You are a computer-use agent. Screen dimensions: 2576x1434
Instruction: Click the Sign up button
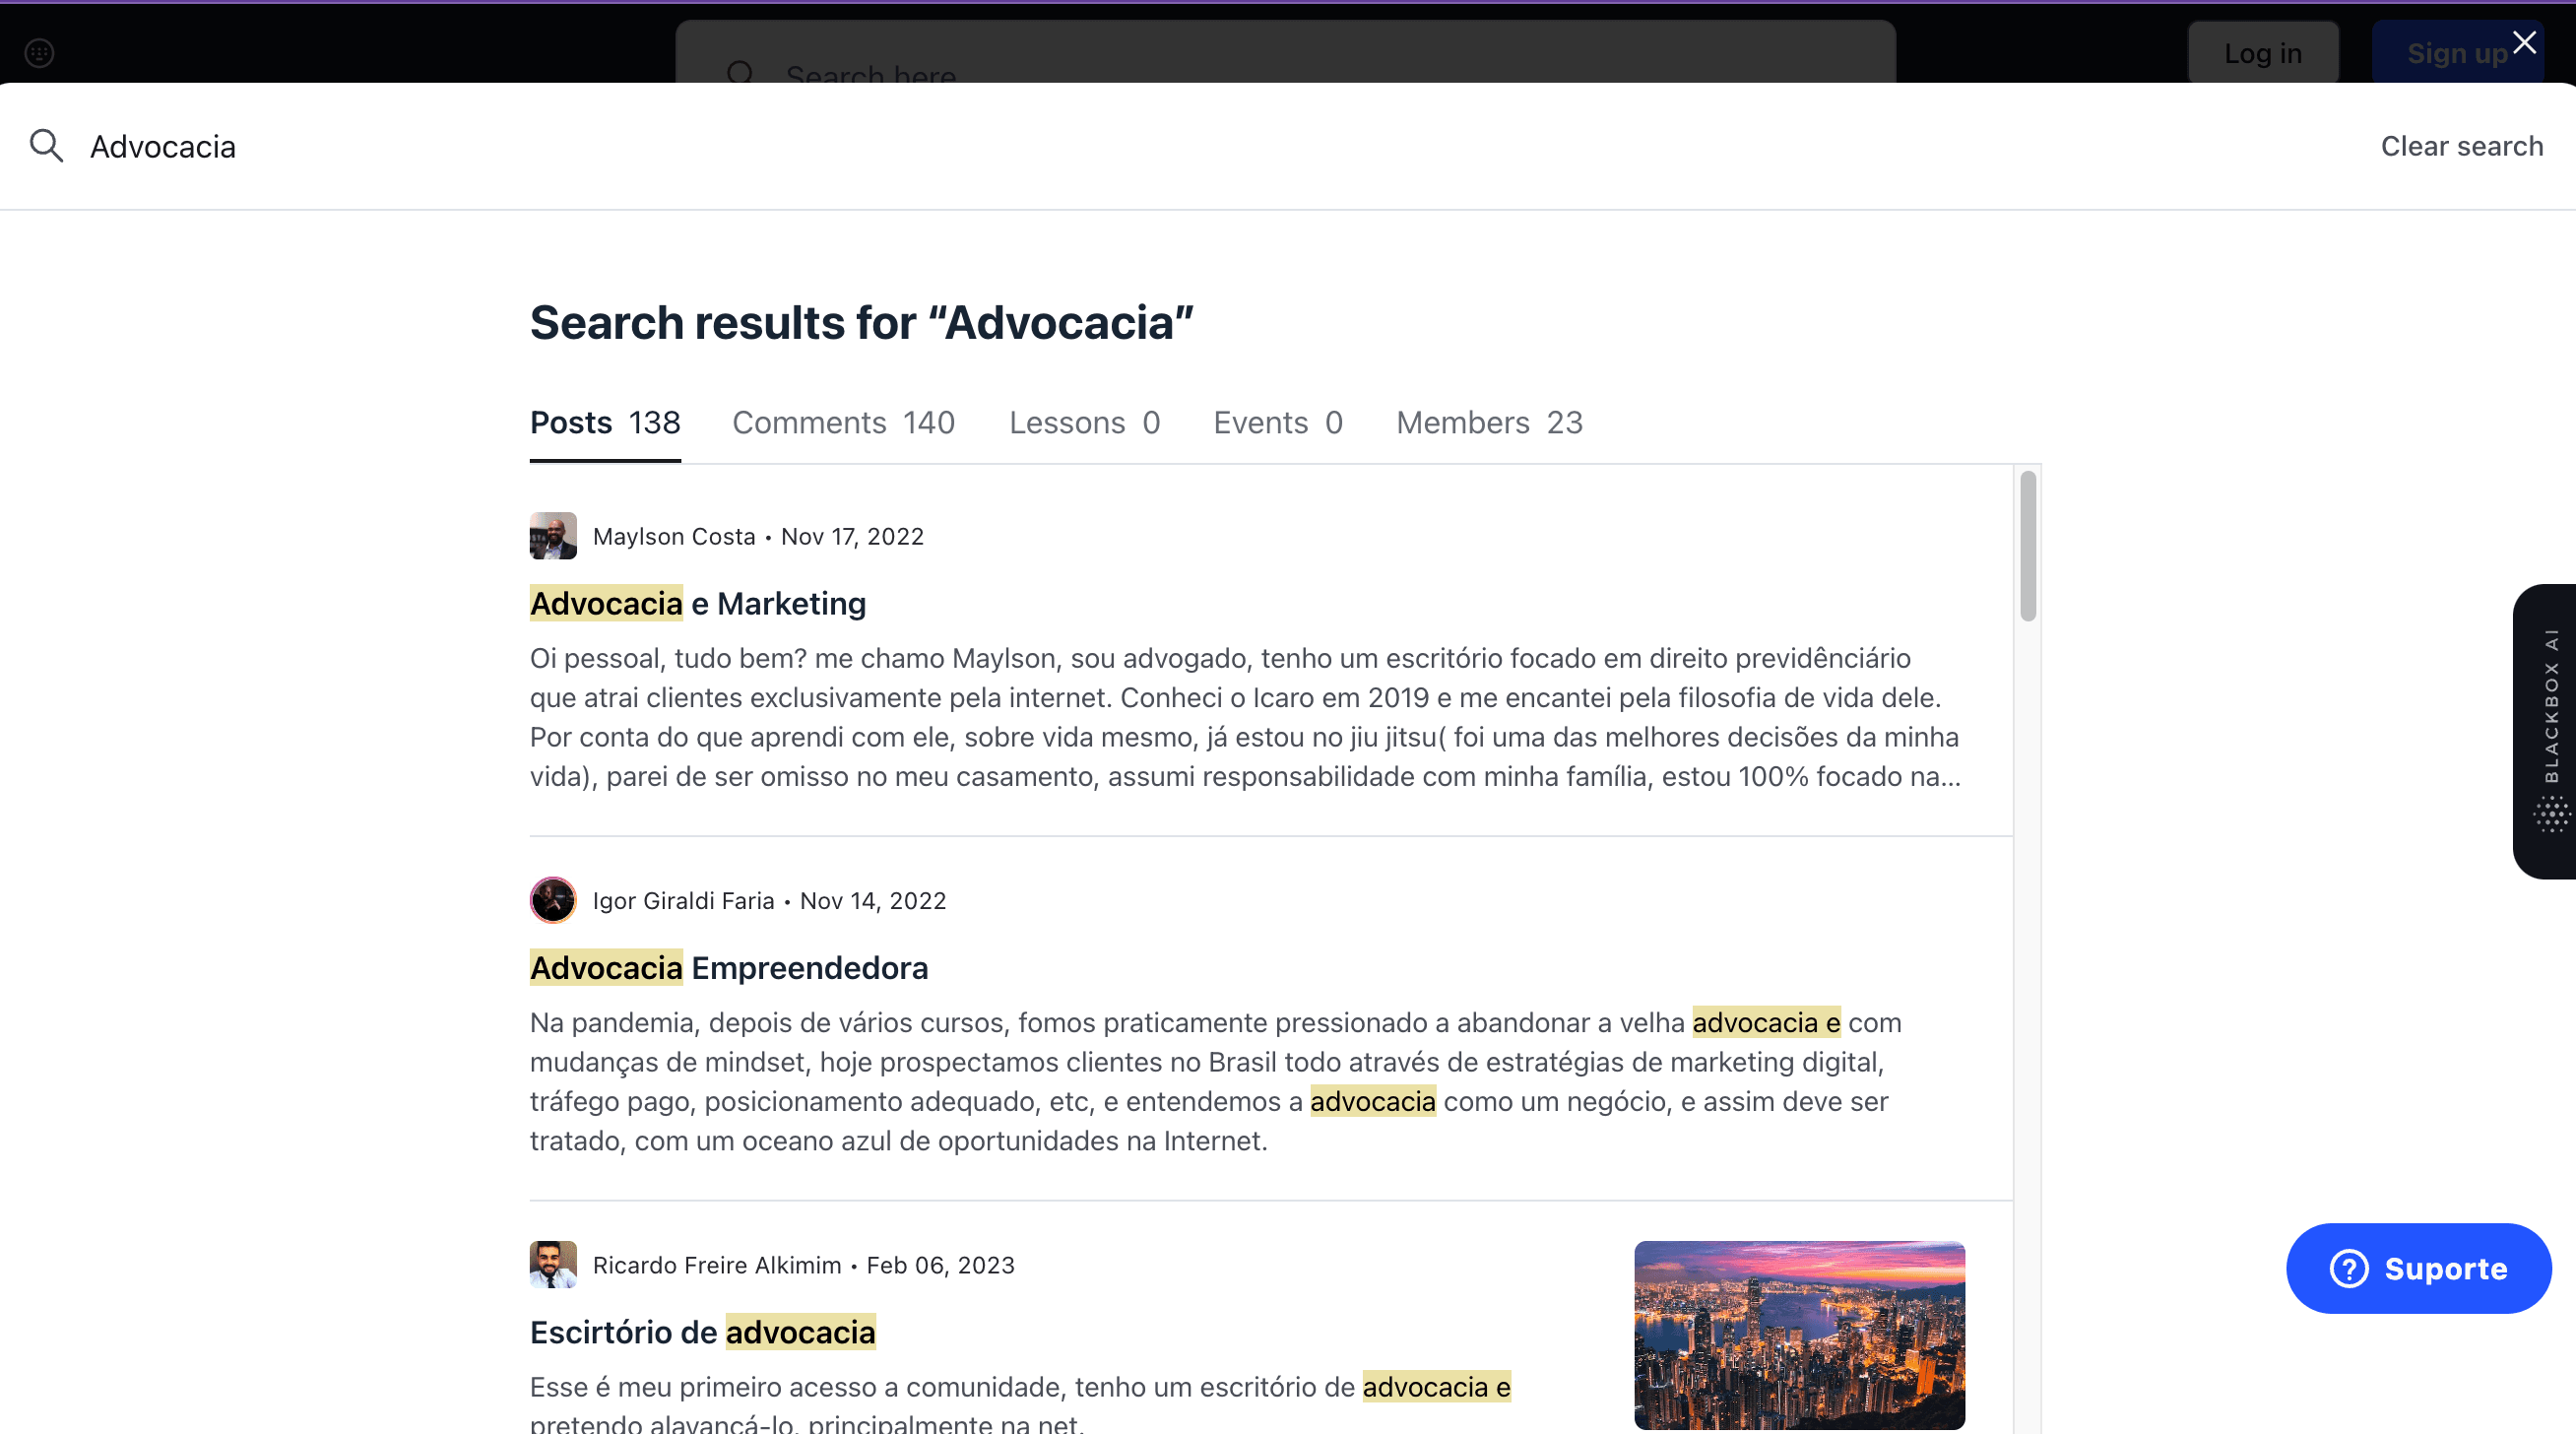coord(2457,53)
